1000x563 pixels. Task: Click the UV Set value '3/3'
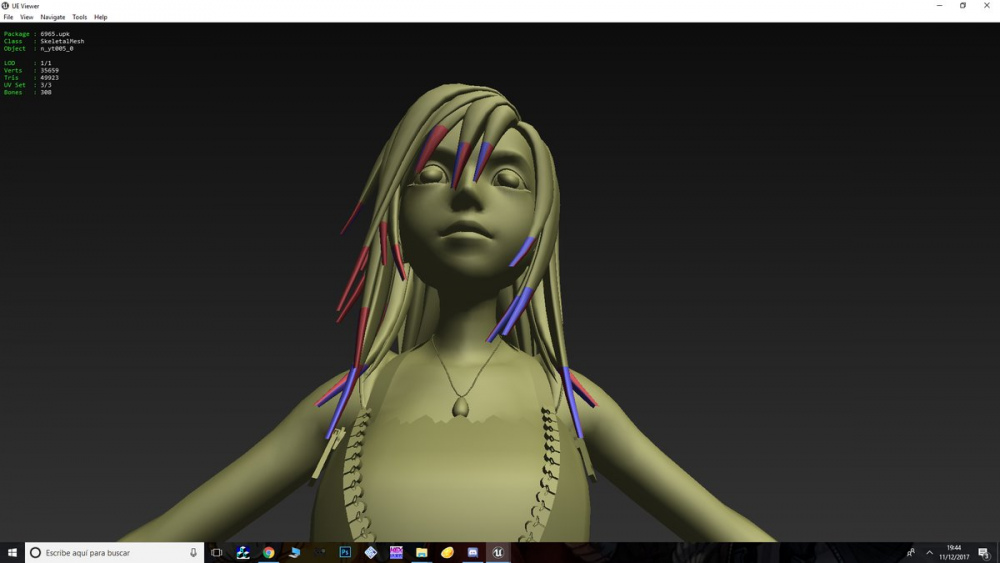[46, 85]
